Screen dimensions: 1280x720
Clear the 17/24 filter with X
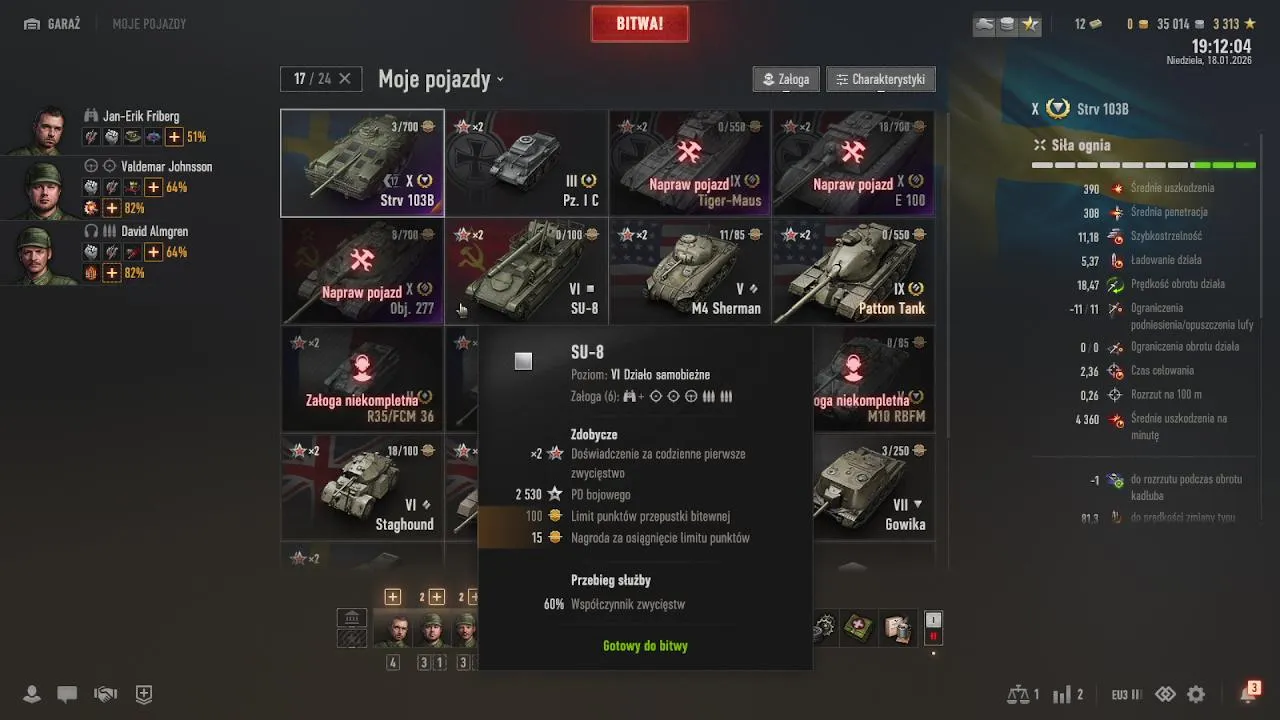(x=345, y=79)
